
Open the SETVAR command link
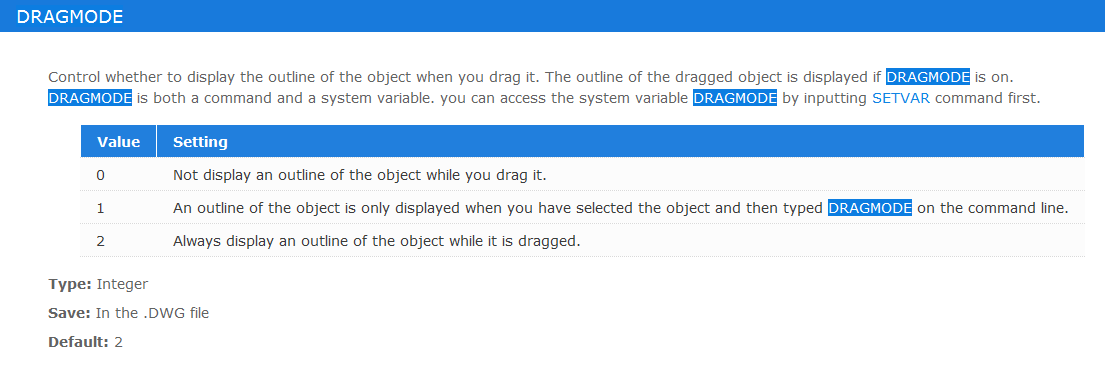click(901, 98)
